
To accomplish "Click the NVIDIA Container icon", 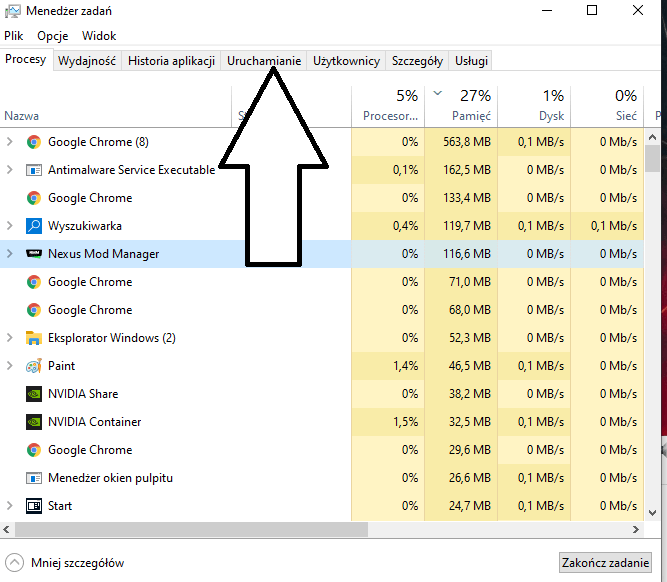I will coord(34,422).
